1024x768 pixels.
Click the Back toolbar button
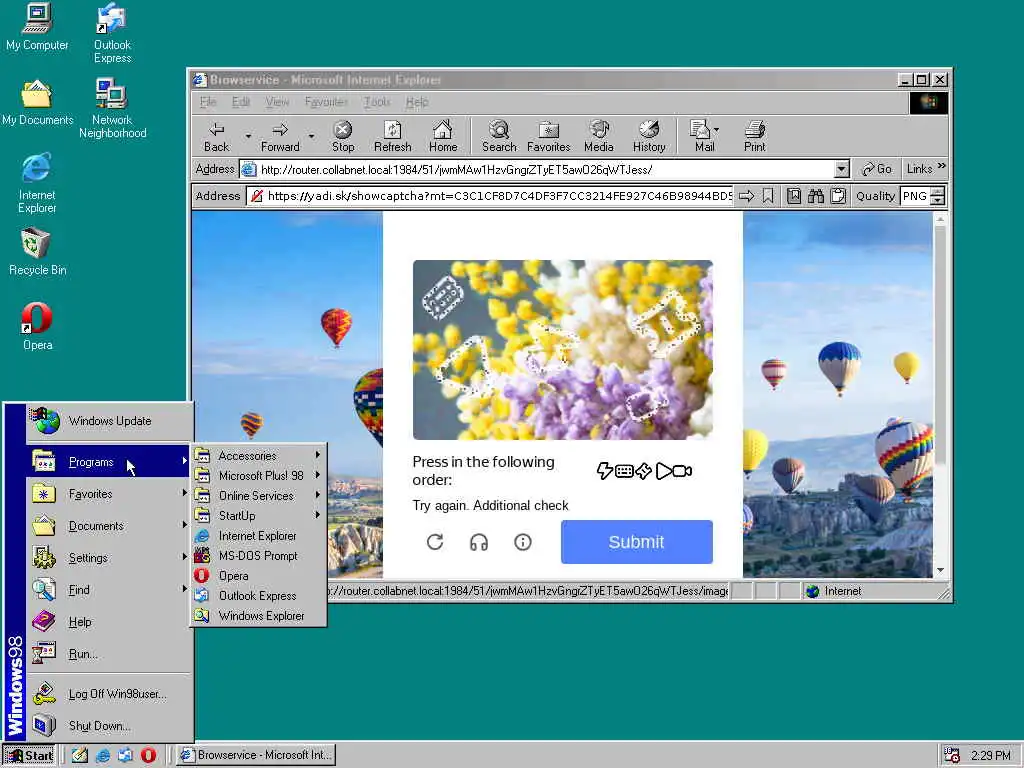(216, 137)
